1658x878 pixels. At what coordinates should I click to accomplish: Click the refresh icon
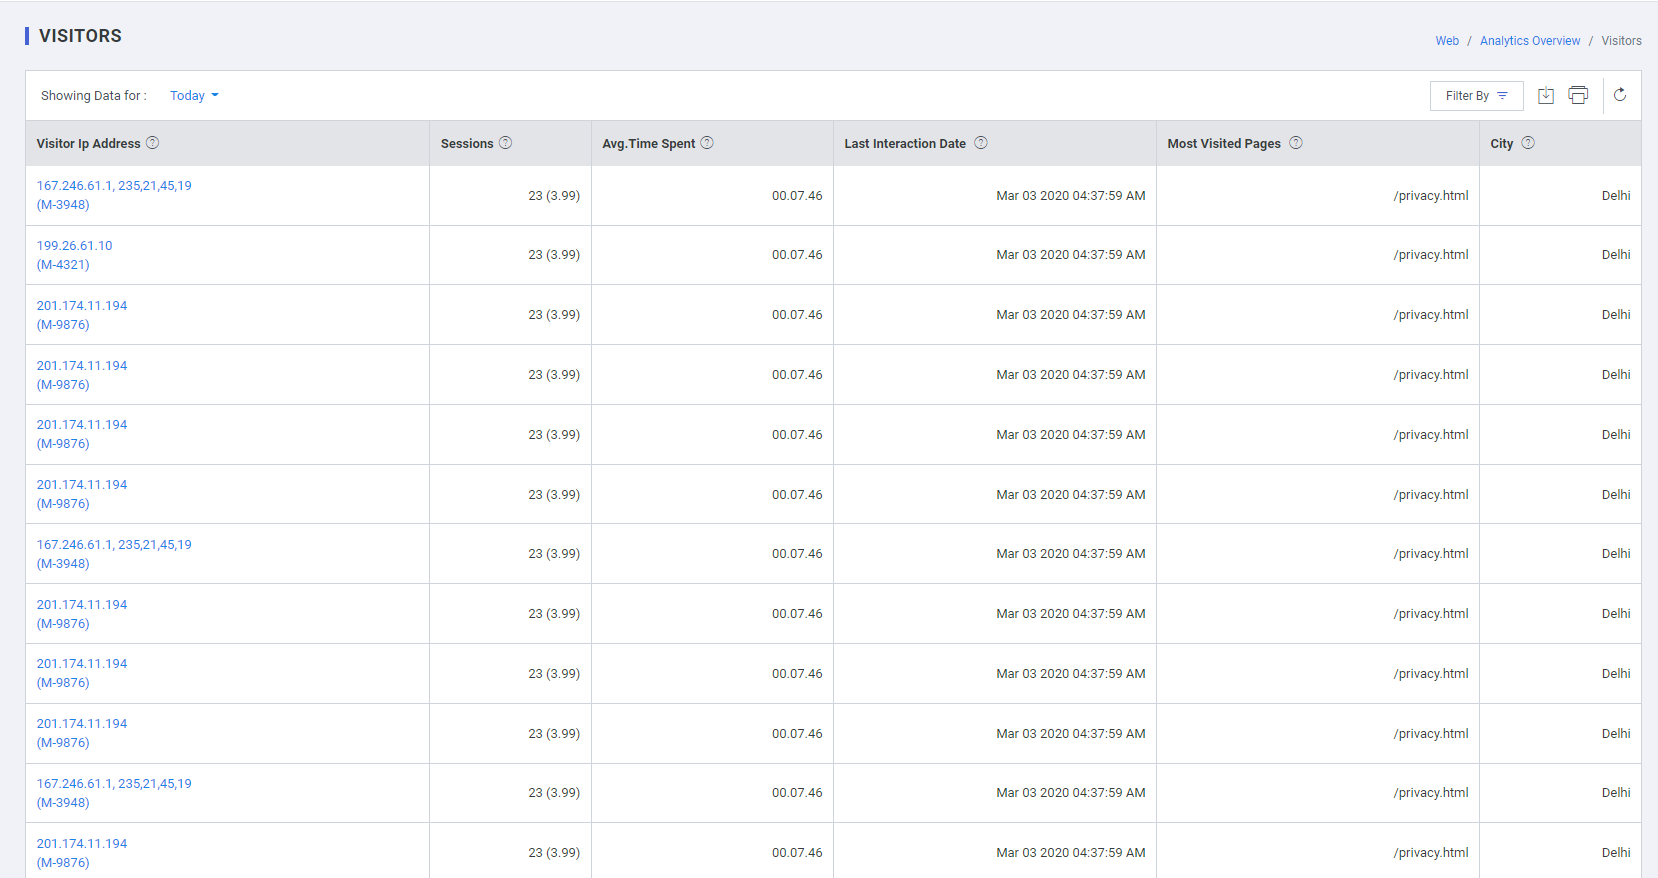pyautogui.click(x=1620, y=95)
